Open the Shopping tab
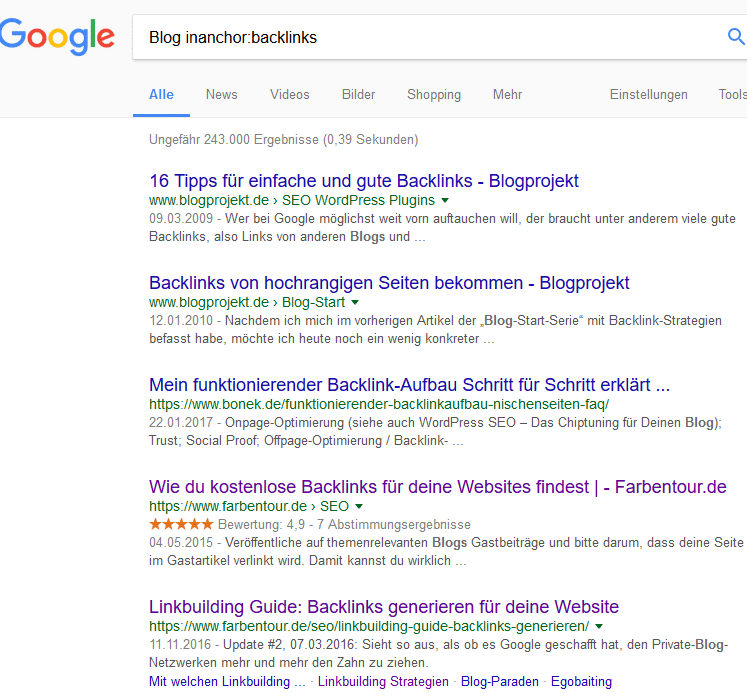Image resolution: width=747 pixels, height=697 pixels. [434, 94]
